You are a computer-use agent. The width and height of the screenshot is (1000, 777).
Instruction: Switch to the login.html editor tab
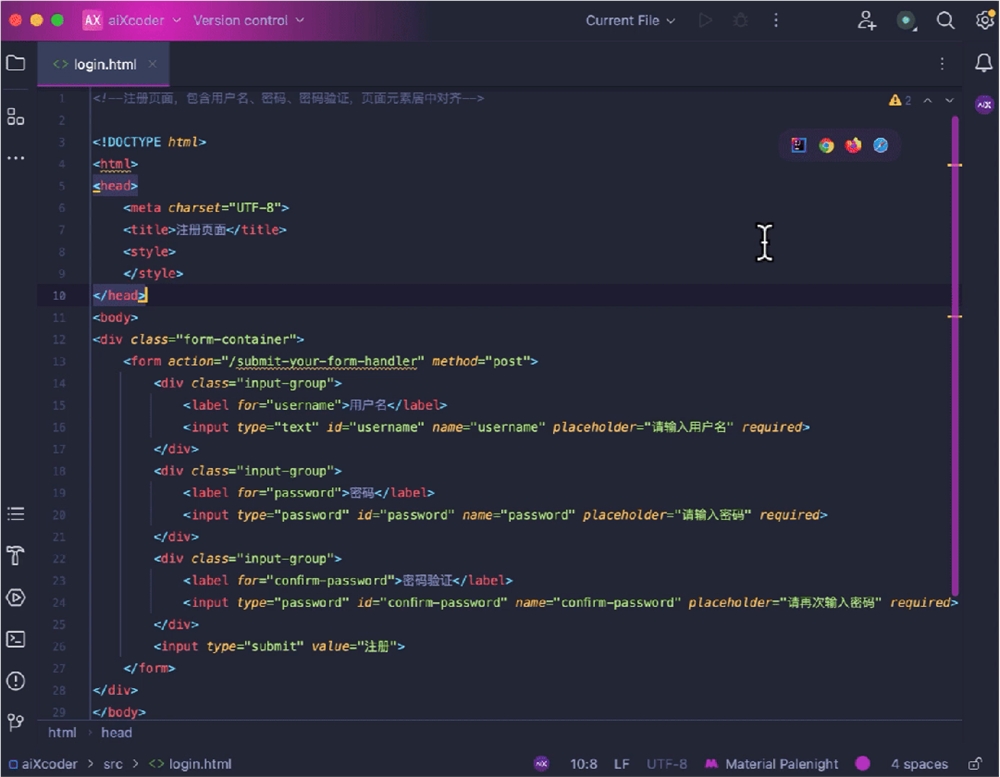pyautogui.click(x=103, y=63)
